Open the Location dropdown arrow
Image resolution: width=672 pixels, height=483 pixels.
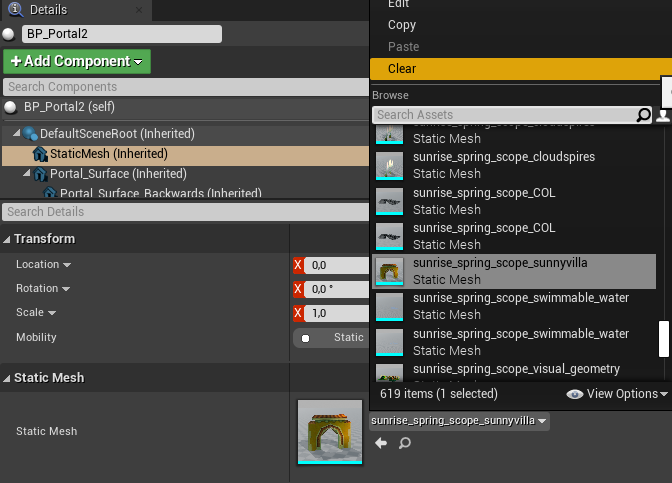coord(67,265)
